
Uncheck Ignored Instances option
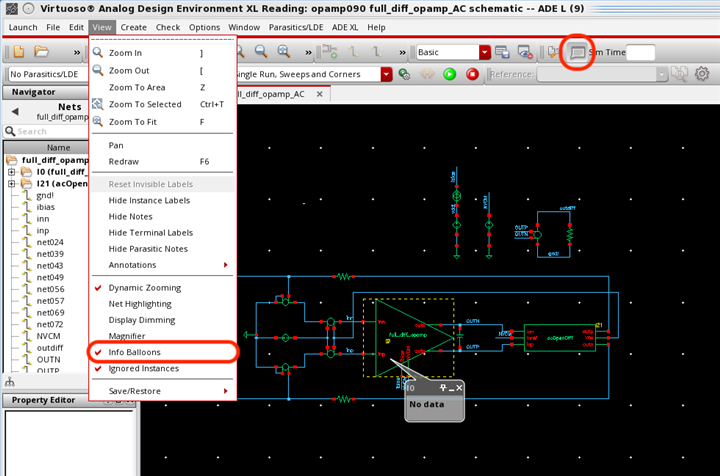point(143,368)
